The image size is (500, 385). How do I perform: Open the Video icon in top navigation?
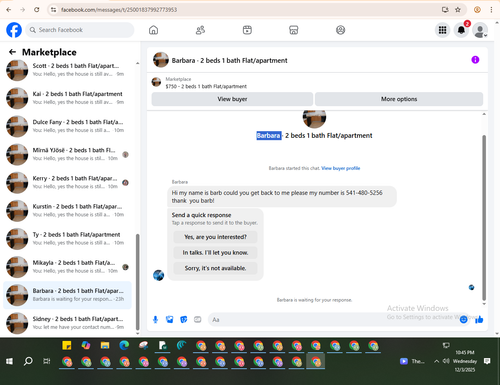click(x=247, y=30)
